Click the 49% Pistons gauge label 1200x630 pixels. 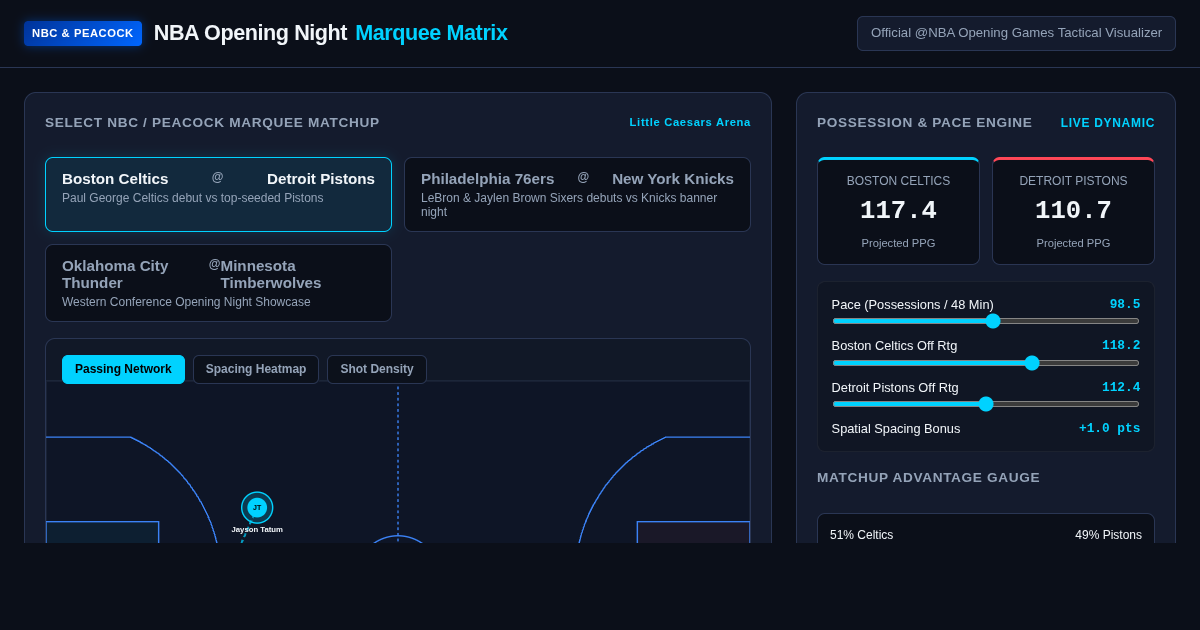tap(1108, 535)
